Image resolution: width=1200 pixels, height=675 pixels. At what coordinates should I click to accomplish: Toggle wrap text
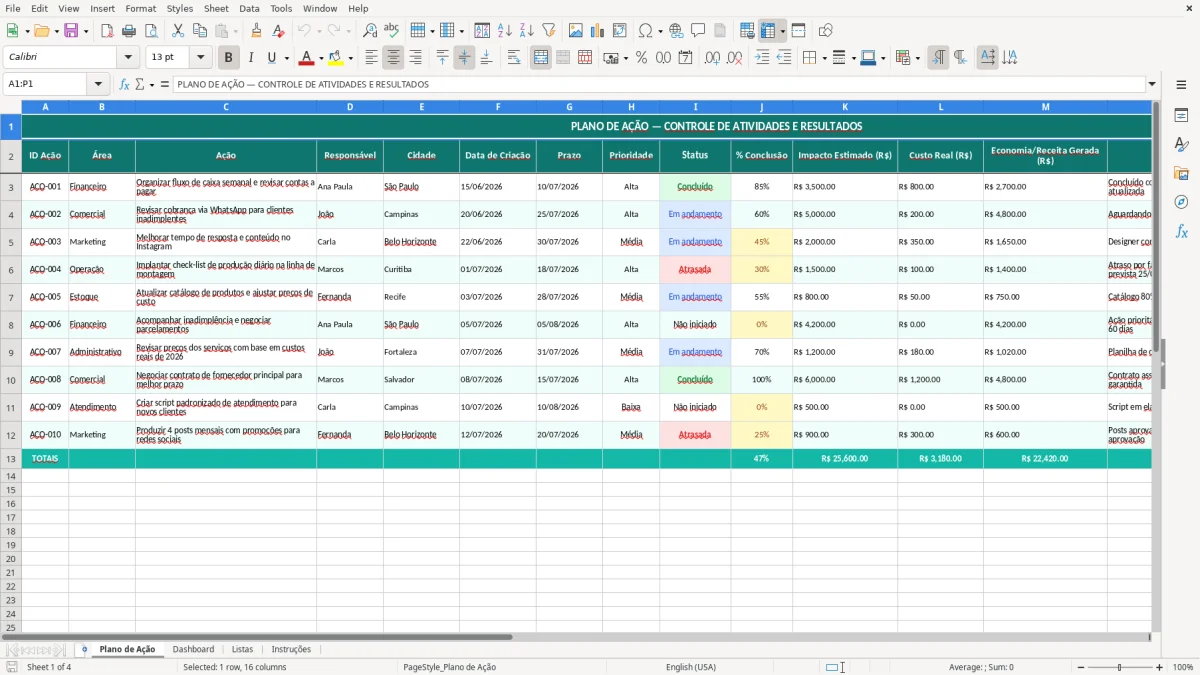(513, 58)
